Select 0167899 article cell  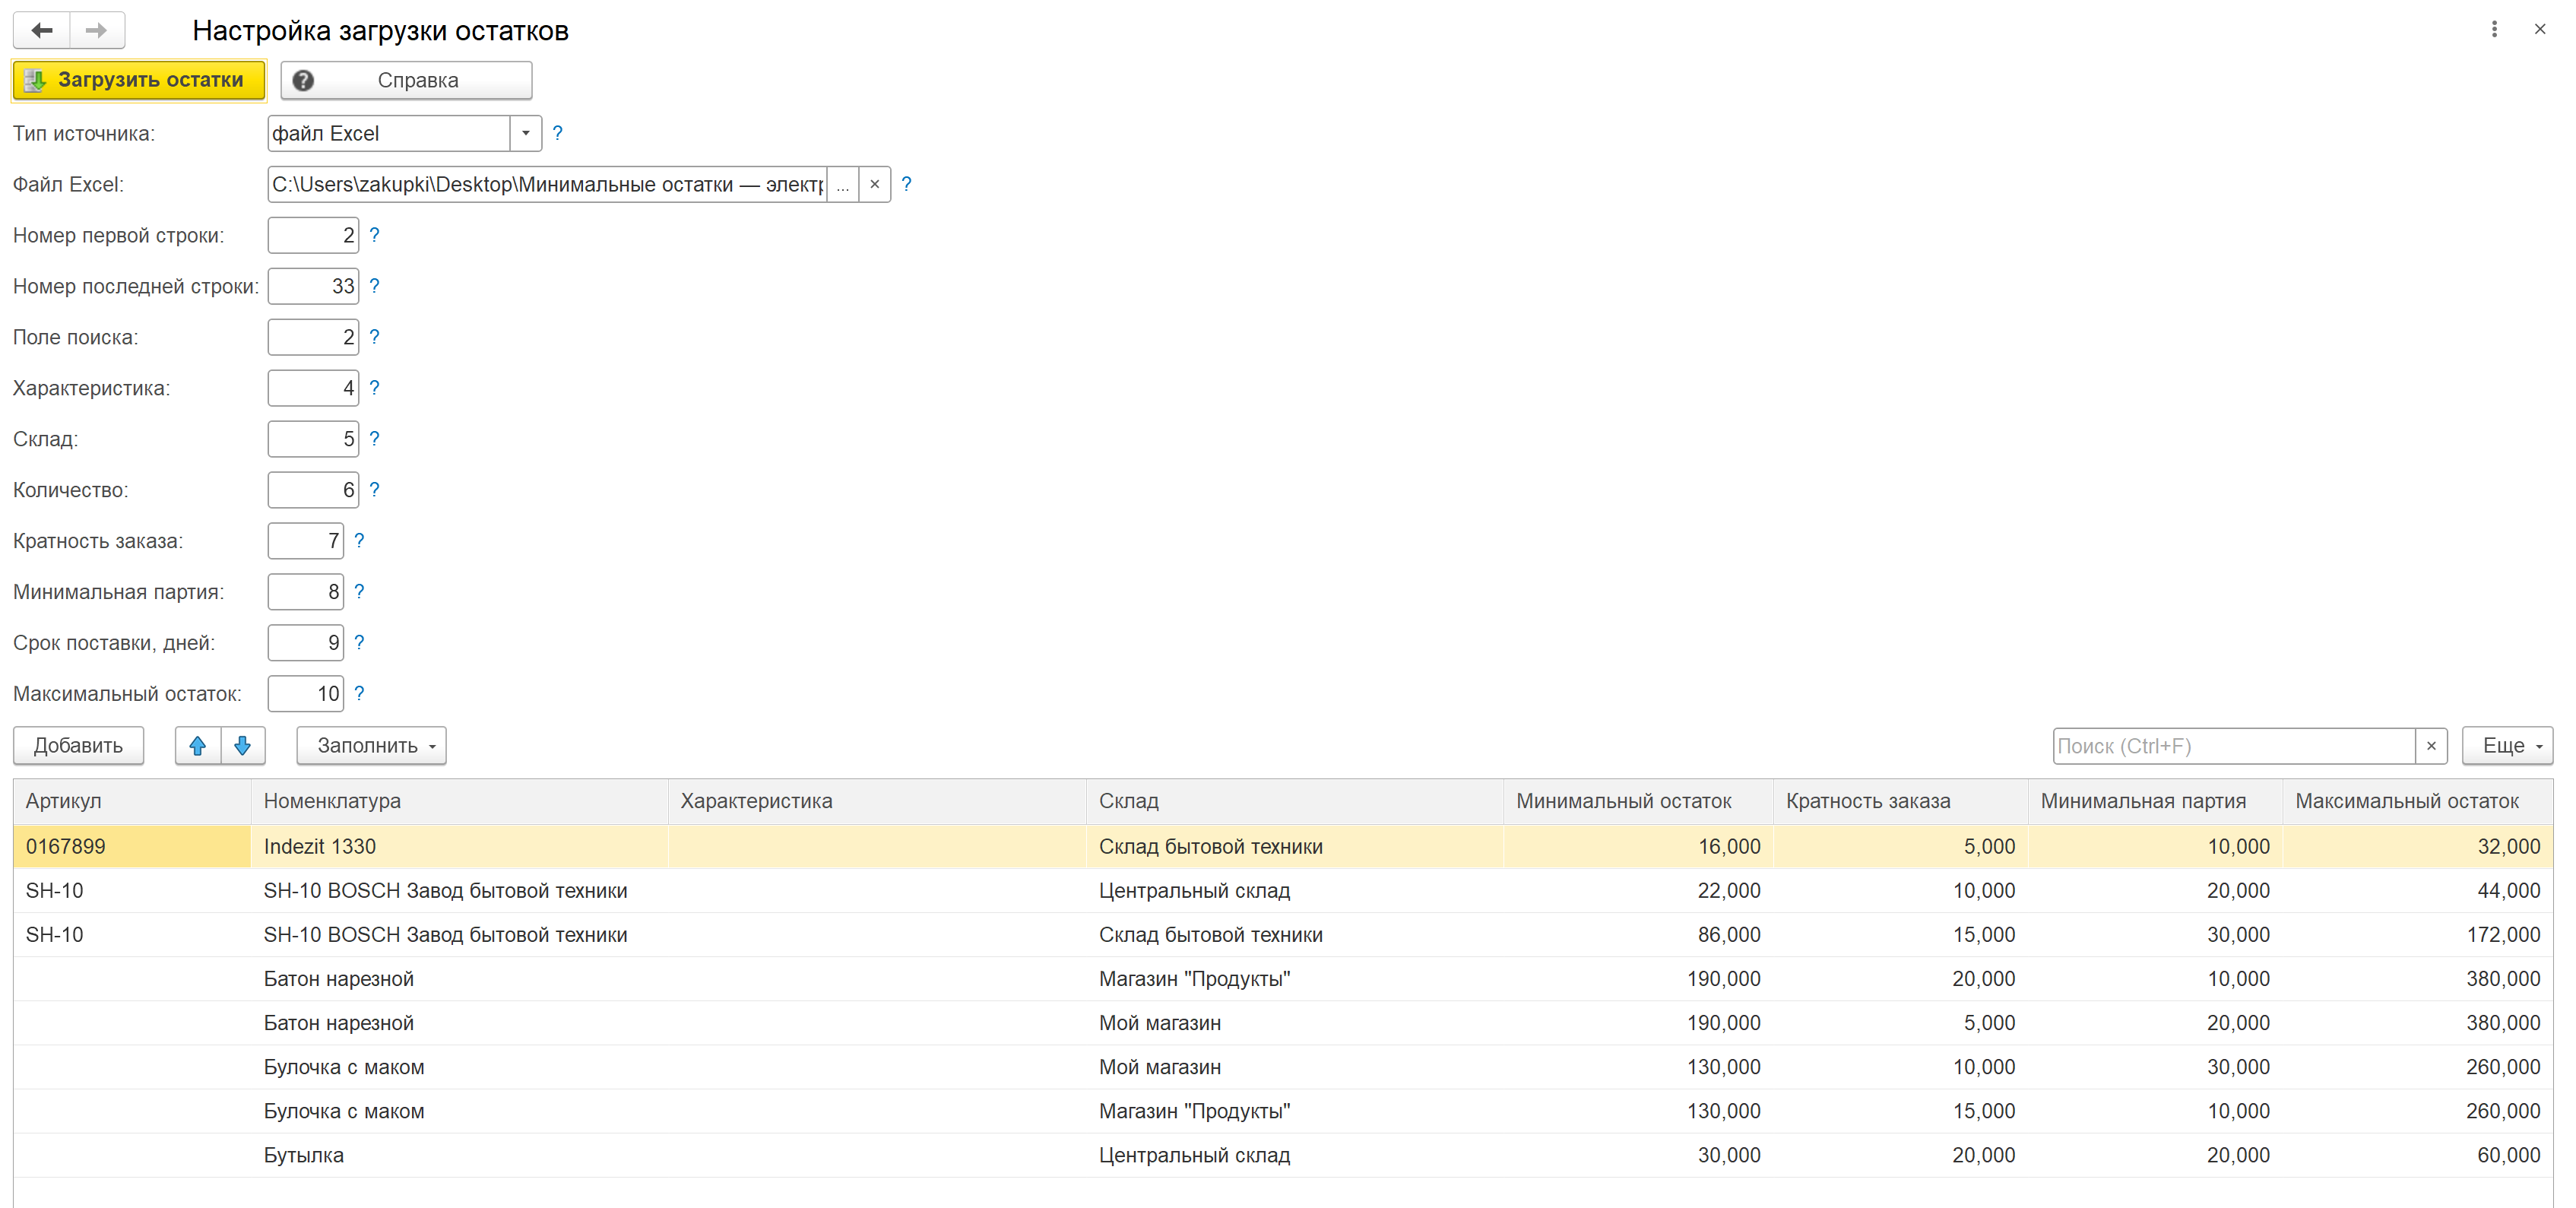point(132,846)
